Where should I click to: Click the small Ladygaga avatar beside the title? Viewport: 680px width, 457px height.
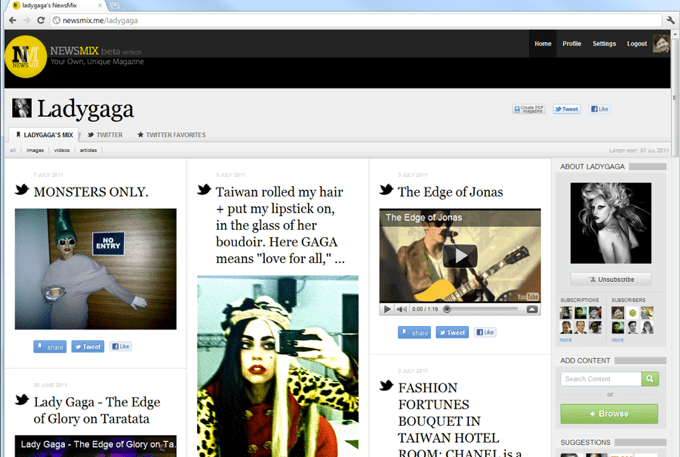coord(22,108)
